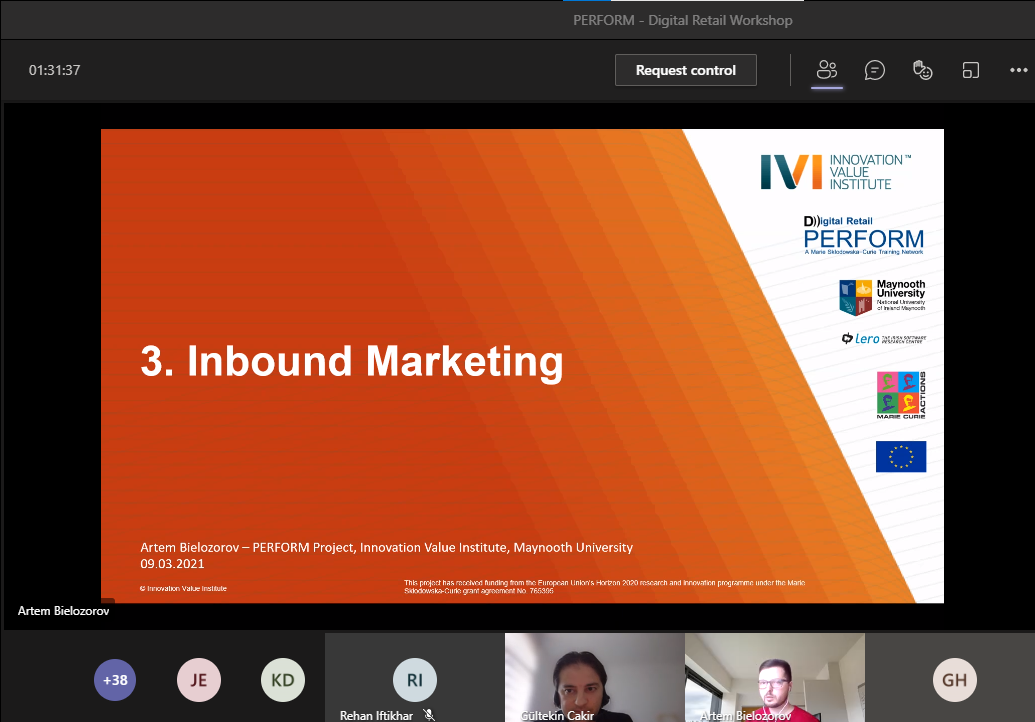Open the participants panel icon
This screenshot has height=722, width=1035.
pos(826,70)
